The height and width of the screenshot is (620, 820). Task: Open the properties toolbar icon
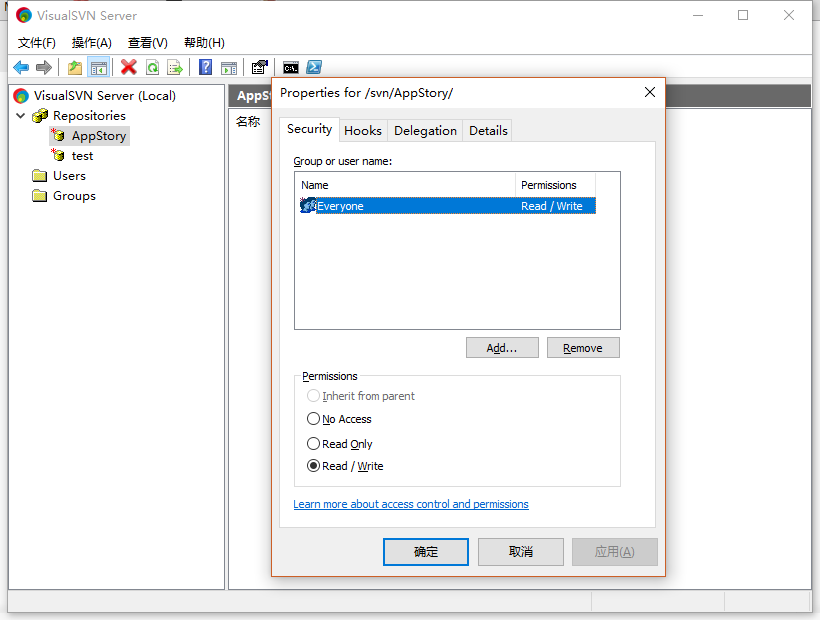click(259, 67)
